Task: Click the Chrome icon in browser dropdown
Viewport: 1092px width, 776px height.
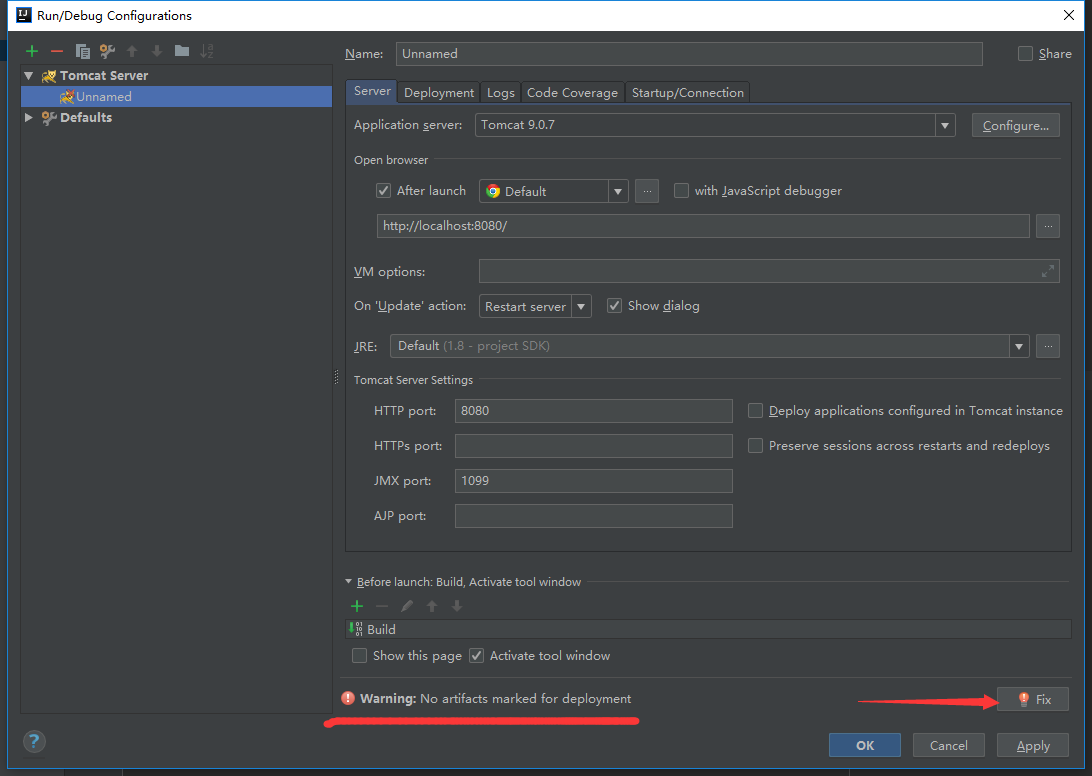Action: pos(493,191)
